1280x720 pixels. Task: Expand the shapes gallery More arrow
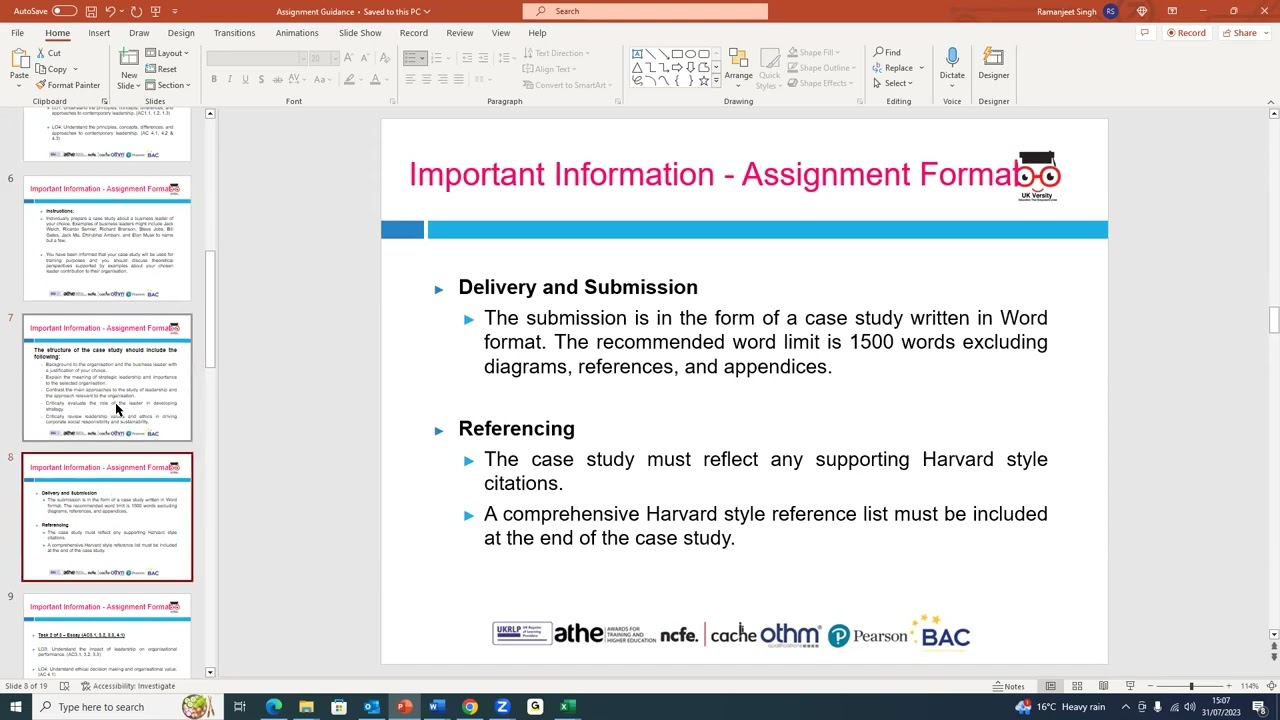point(715,82)
